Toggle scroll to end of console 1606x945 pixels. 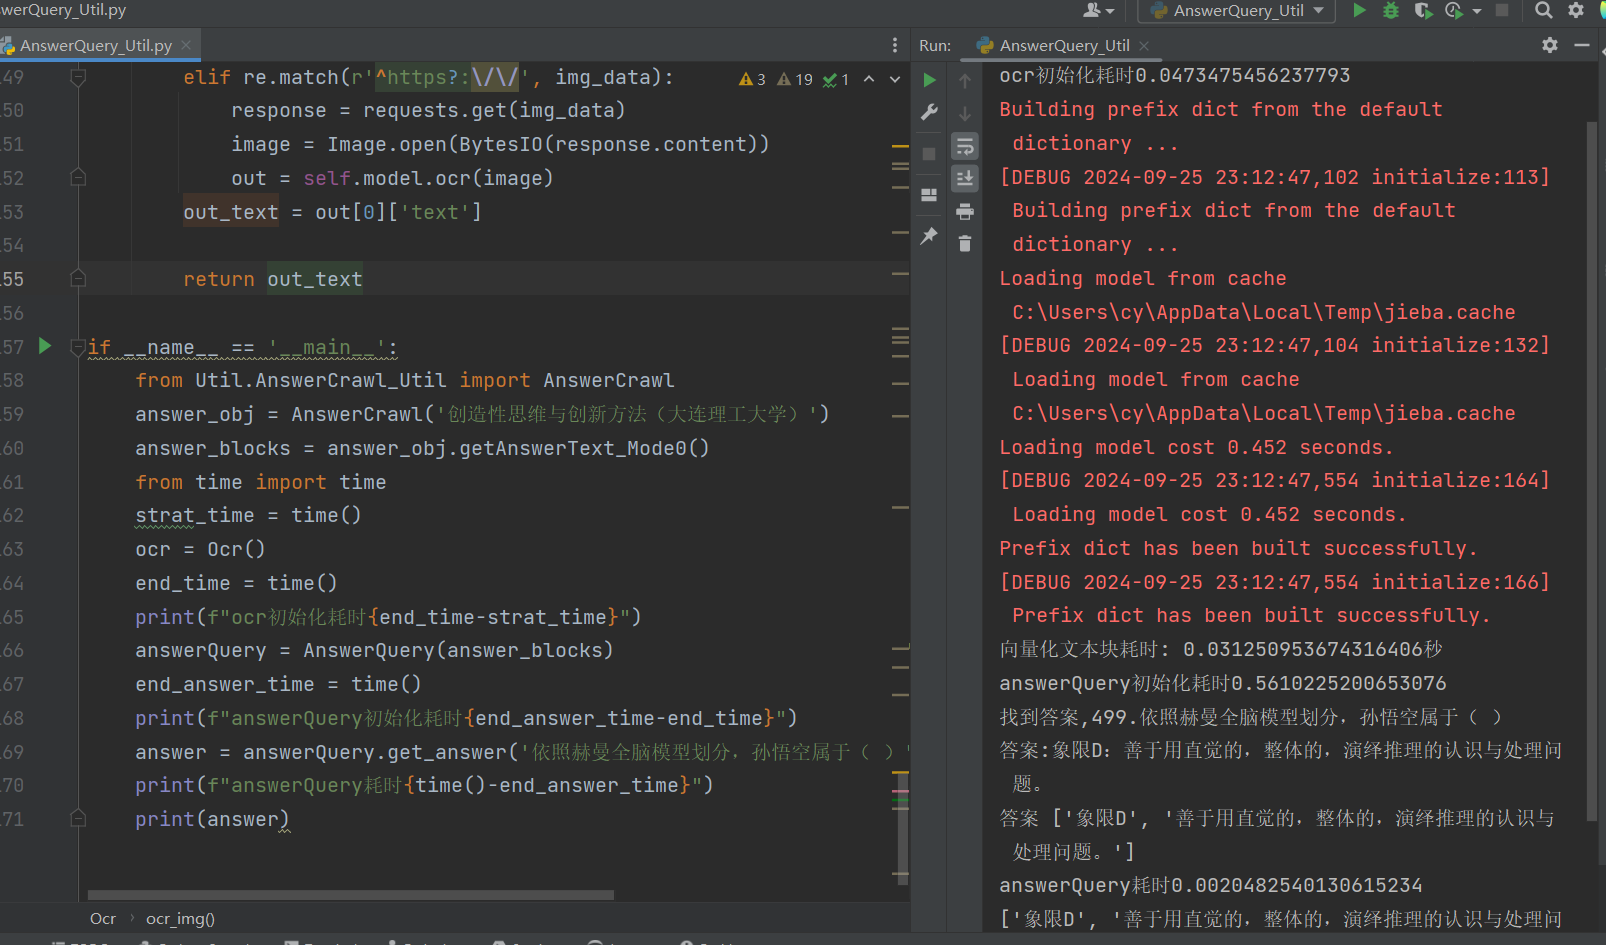point(965,179)
